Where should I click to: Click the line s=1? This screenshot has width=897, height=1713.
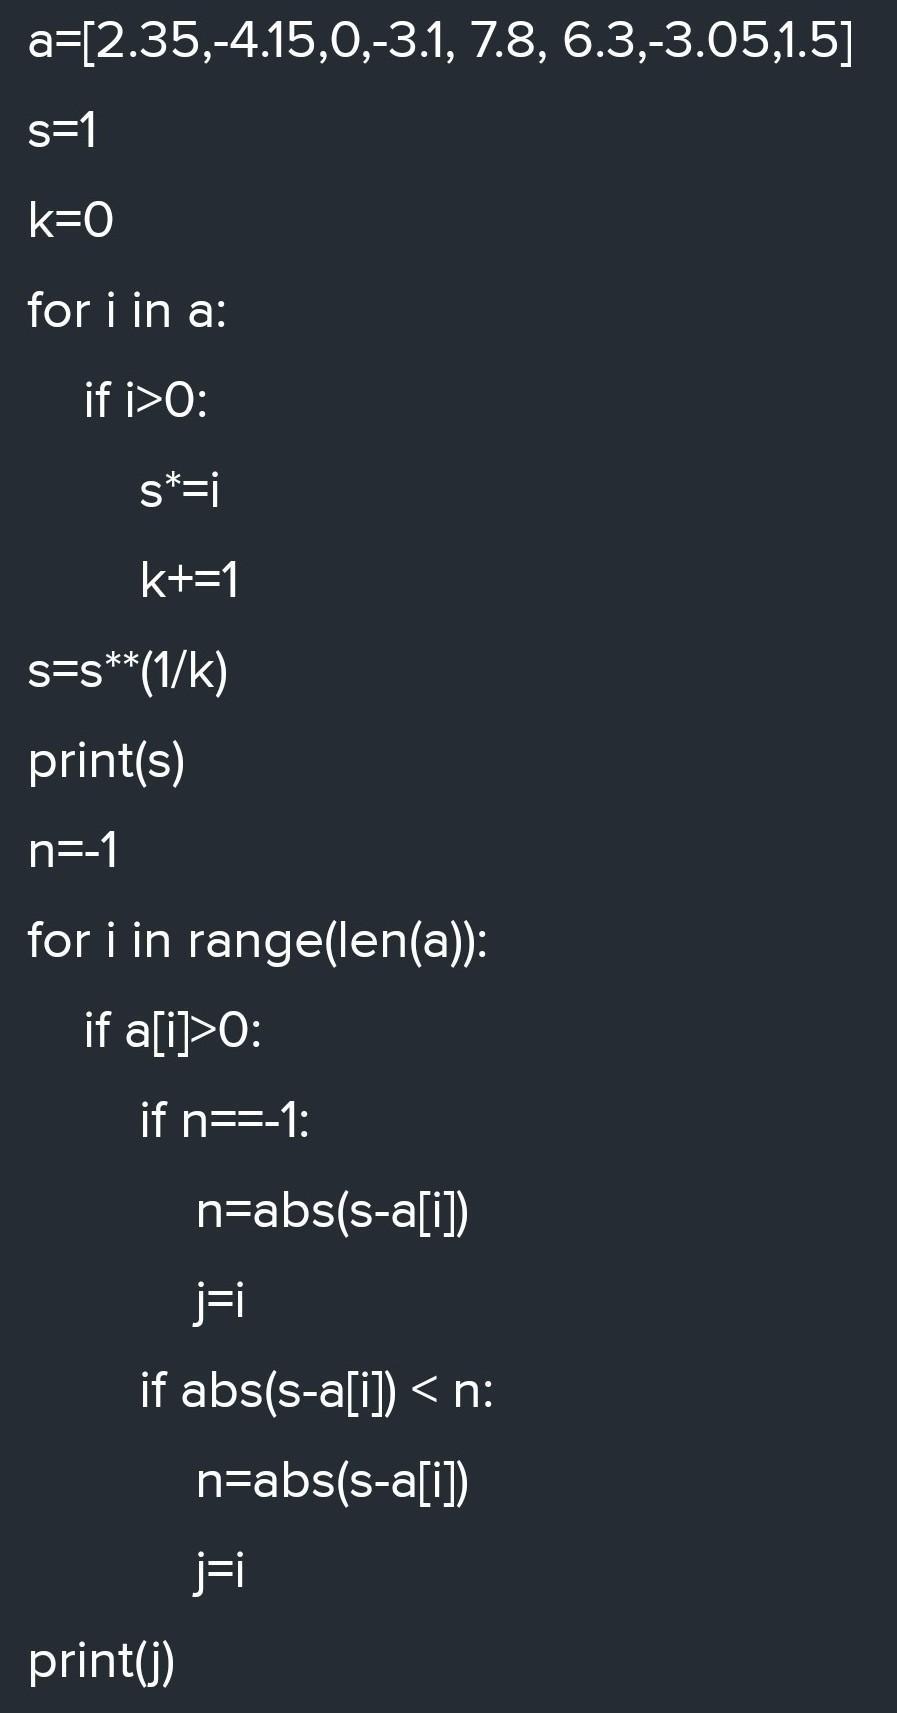click(63, 131)
